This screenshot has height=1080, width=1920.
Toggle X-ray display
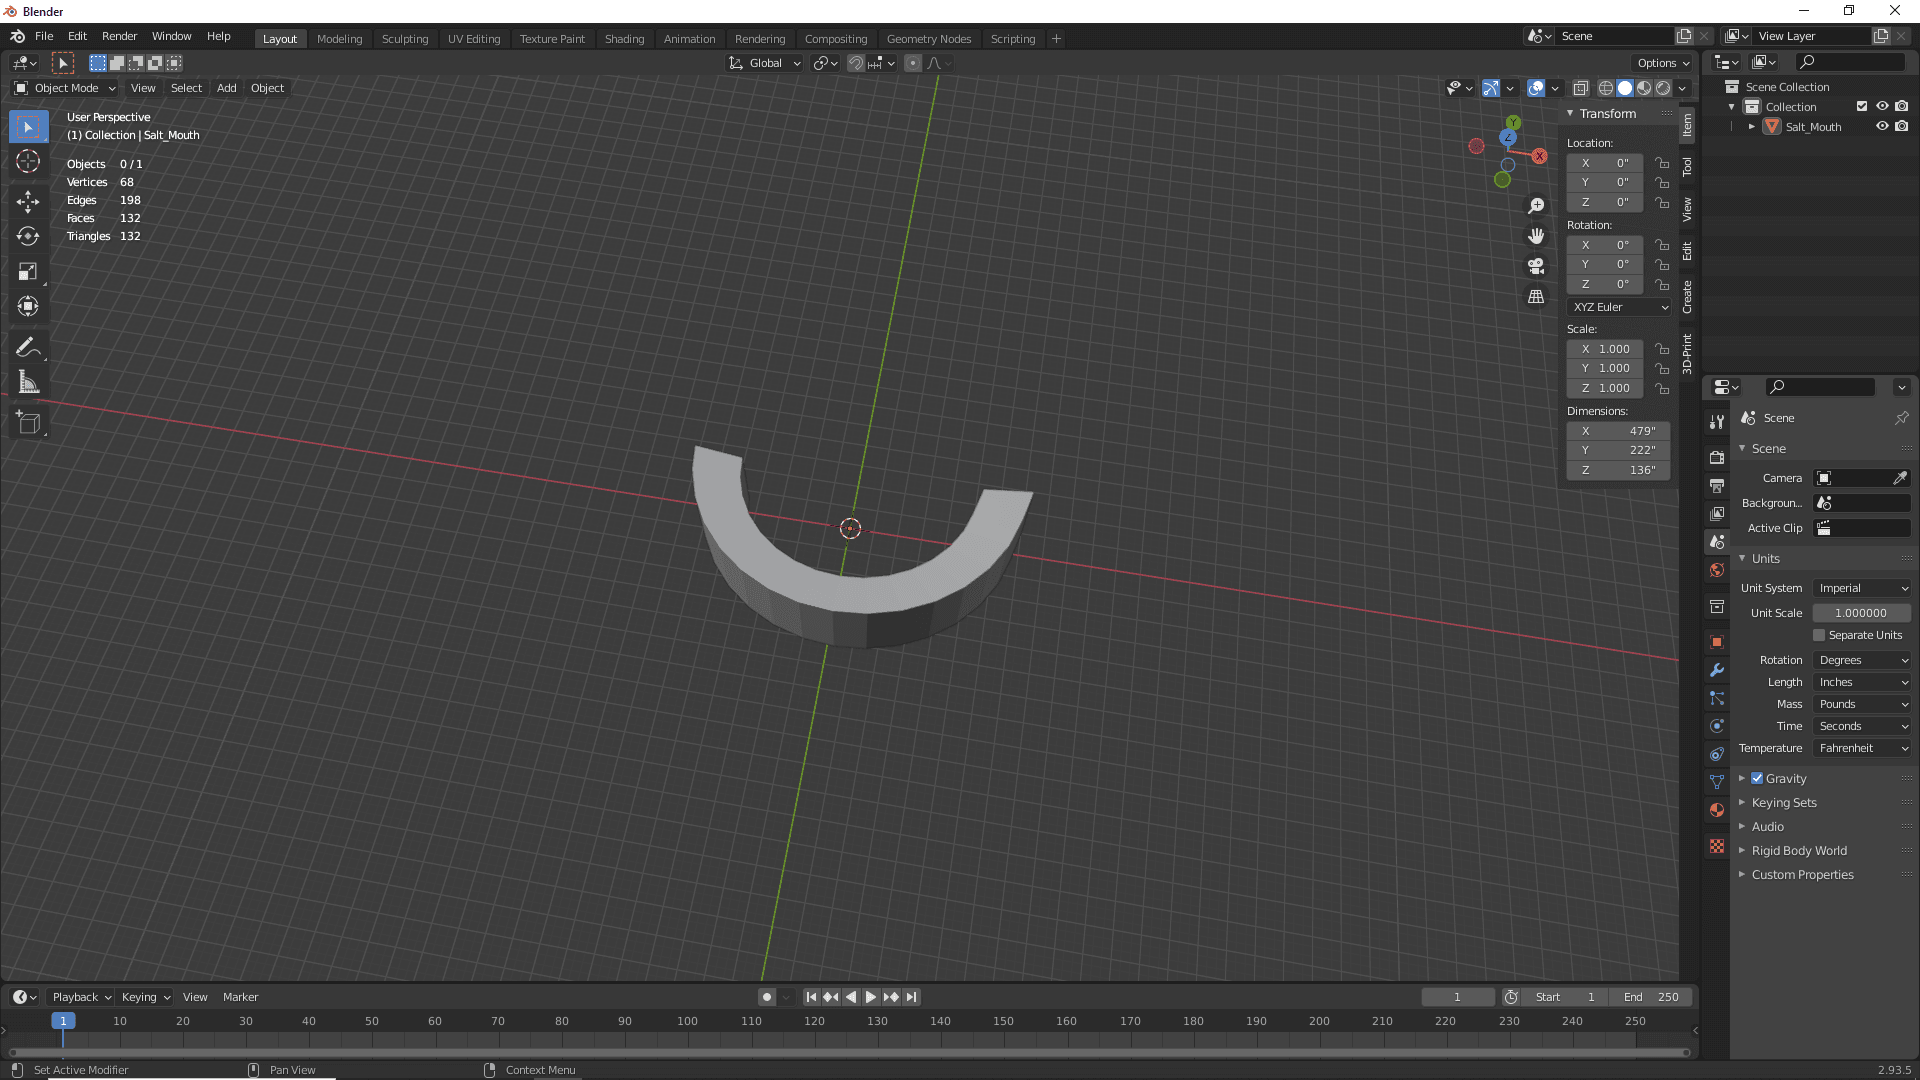[1581, 88]
